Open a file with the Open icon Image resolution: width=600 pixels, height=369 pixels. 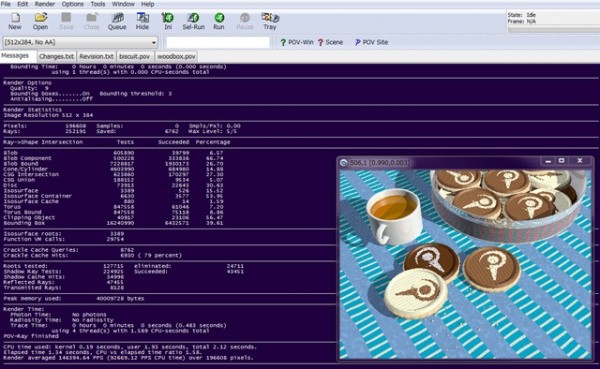(40, 21)
